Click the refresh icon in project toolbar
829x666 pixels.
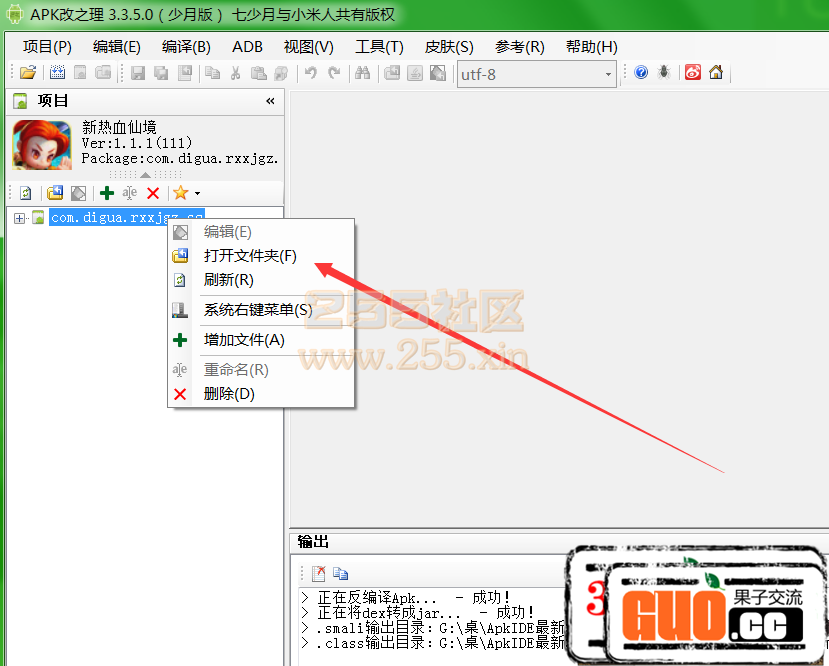pos(26,193)
